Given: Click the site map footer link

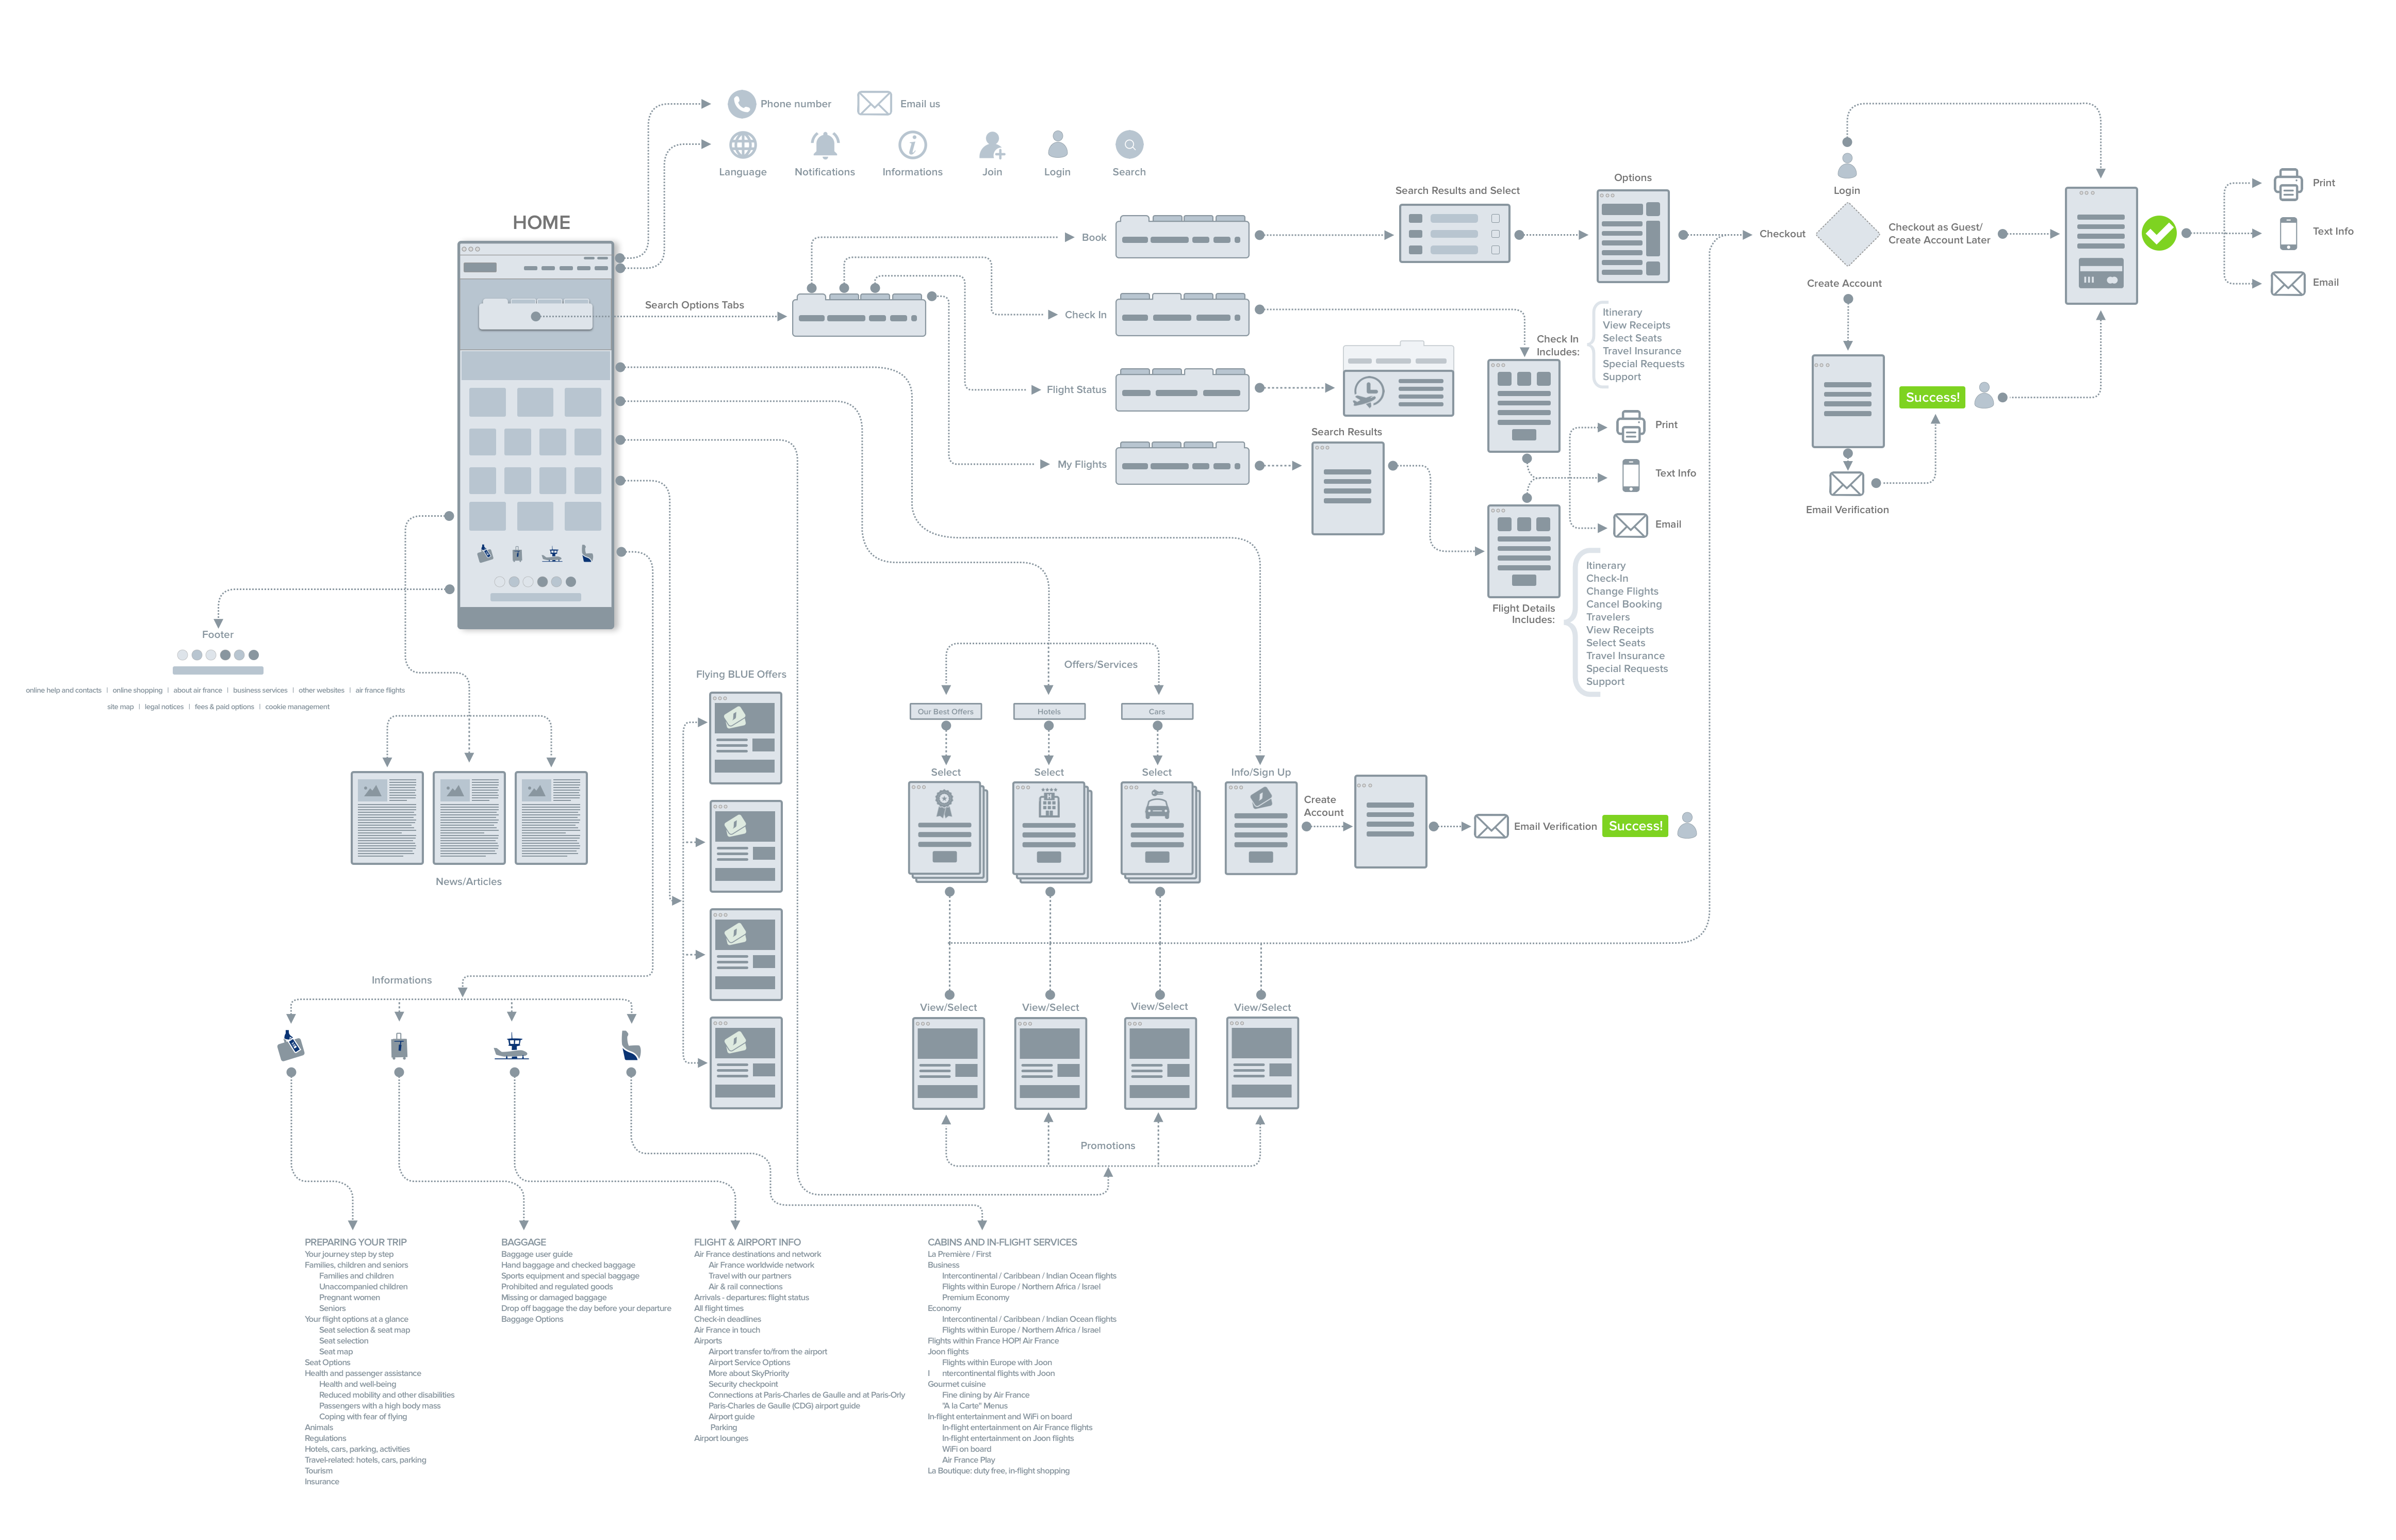Looking at the screenshot, I should tap(120, 707).
